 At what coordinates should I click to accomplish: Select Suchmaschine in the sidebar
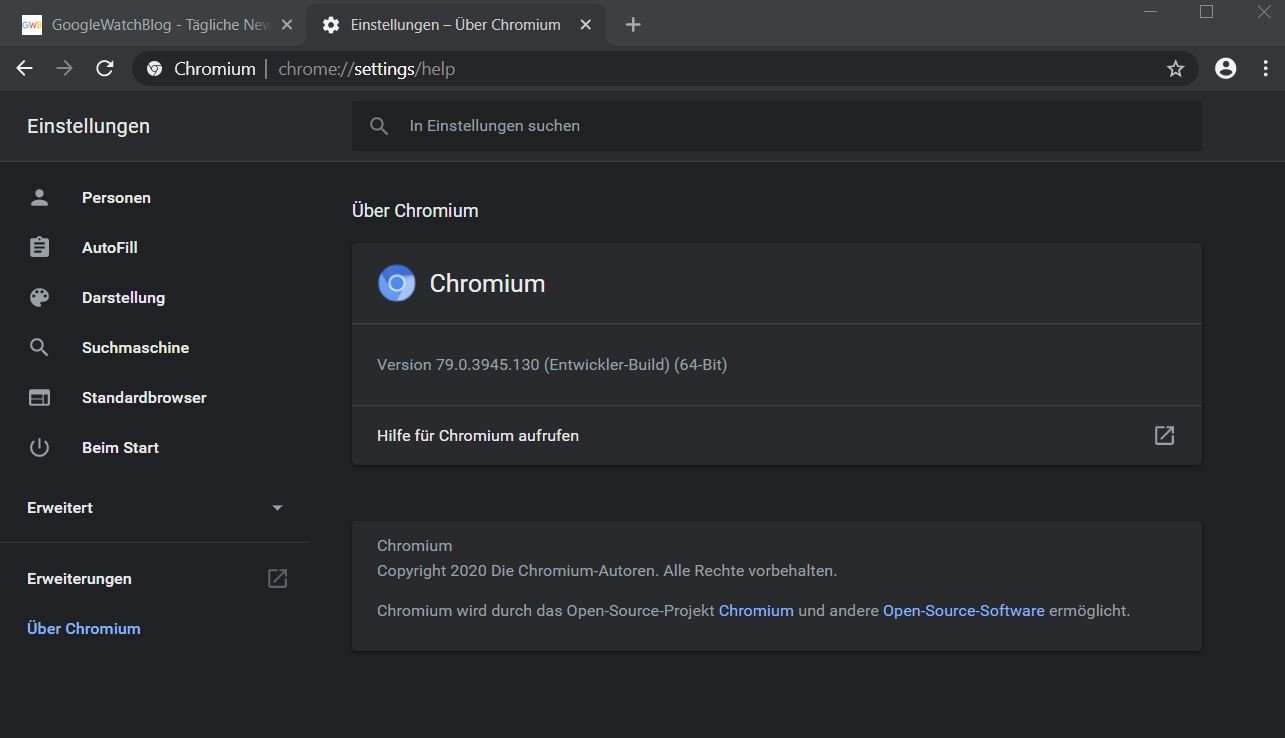(x=135, y=348)
